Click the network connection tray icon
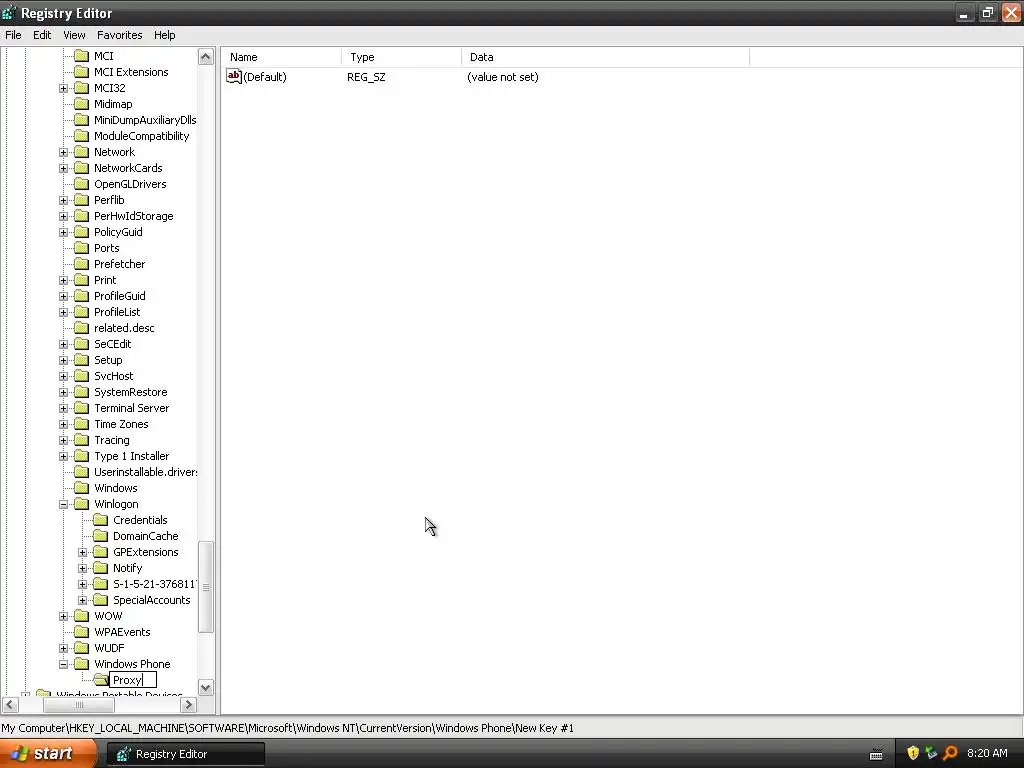The height and width of the screenshot is (768, 1024). click(x=931, y=753)
